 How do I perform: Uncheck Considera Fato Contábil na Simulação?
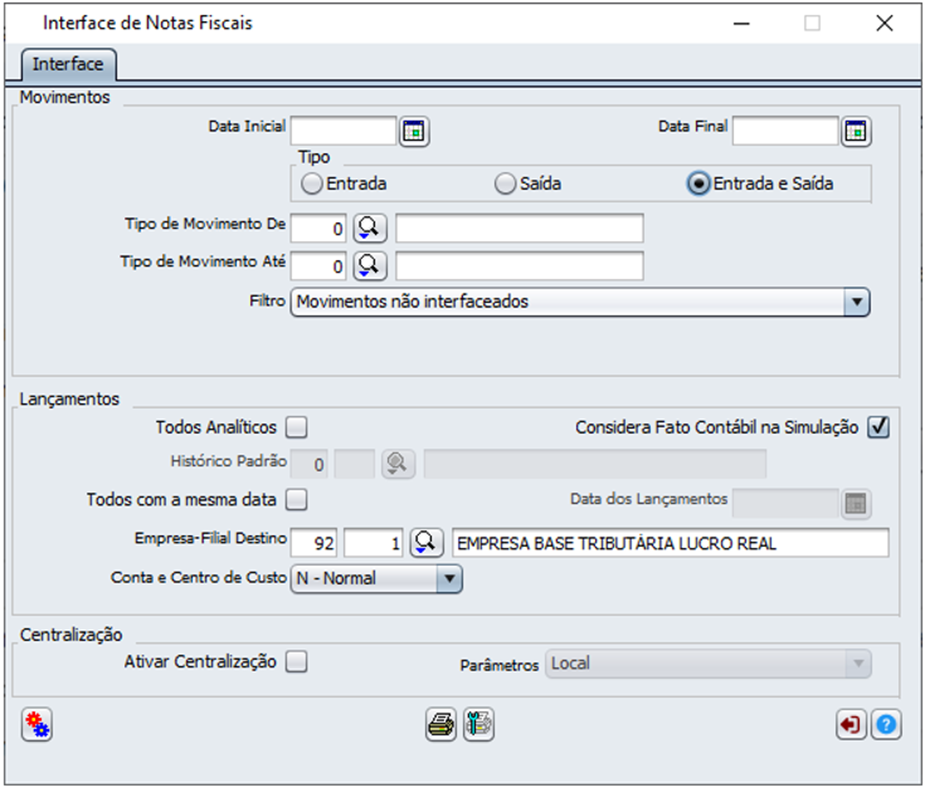(x=878, y=427)
